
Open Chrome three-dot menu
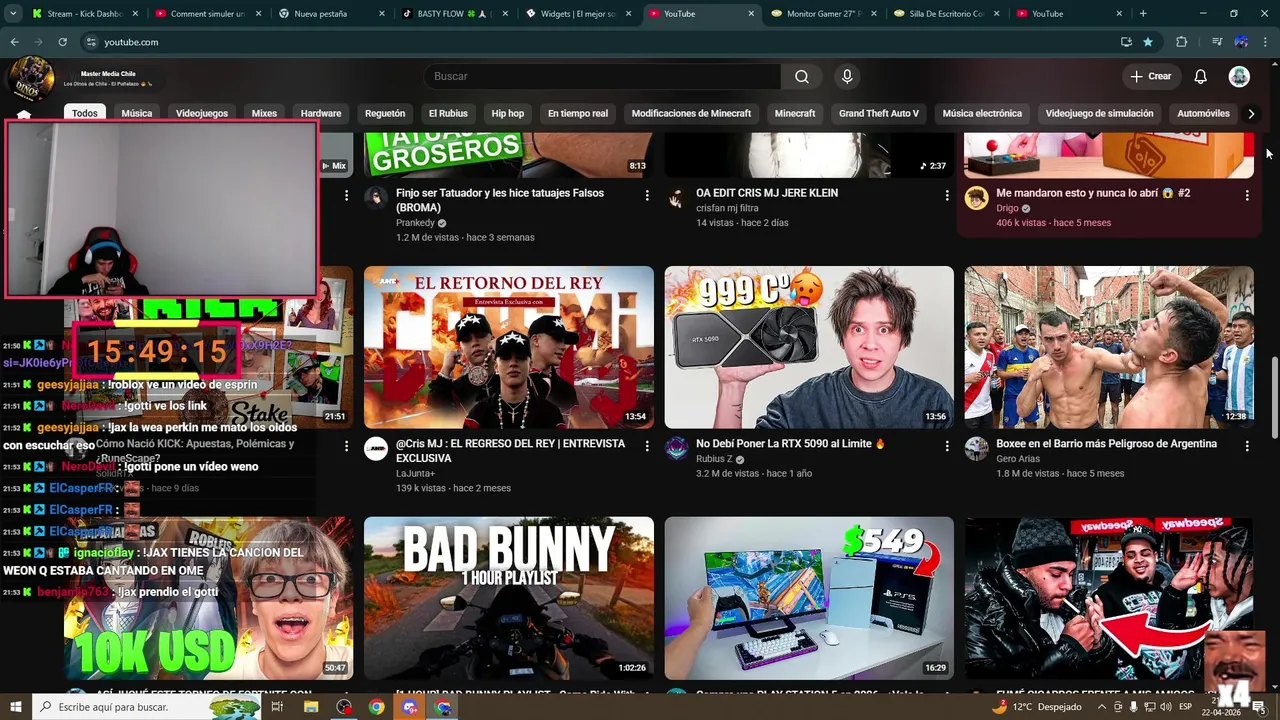[1266, 42]
